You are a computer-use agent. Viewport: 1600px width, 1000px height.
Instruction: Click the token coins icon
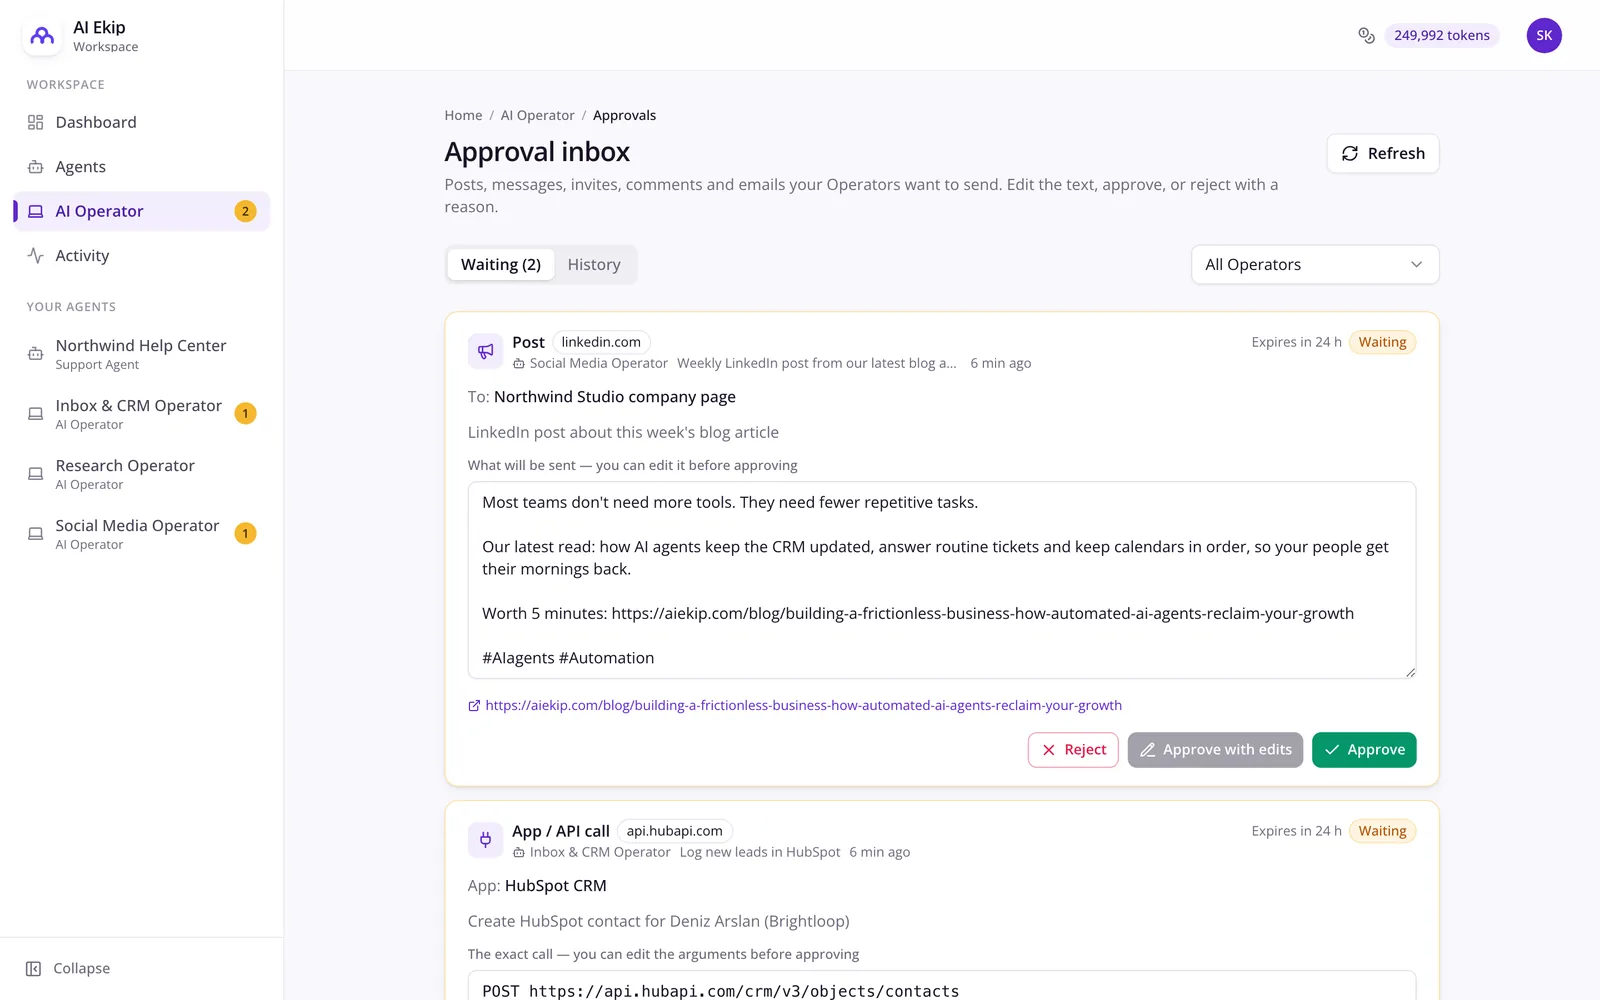1366,36
